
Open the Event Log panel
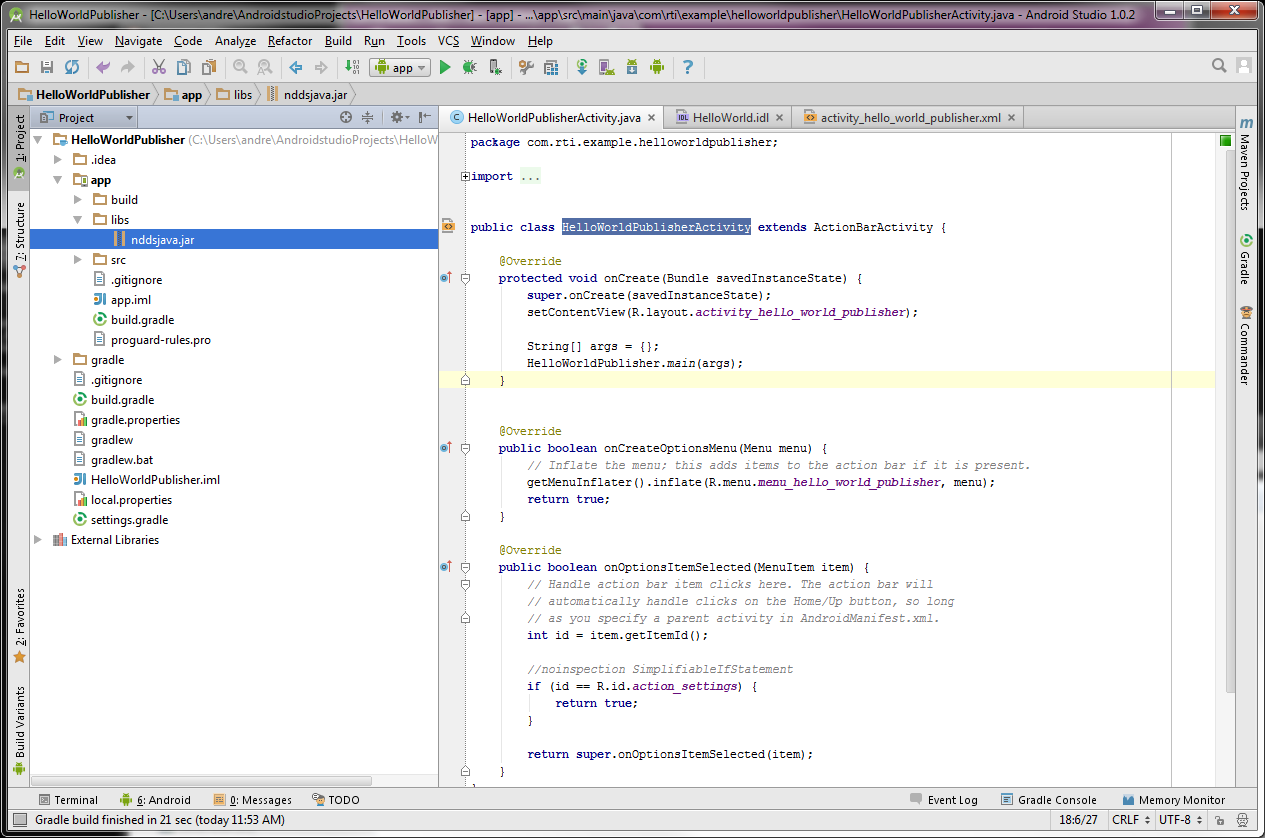pos(944,800)
